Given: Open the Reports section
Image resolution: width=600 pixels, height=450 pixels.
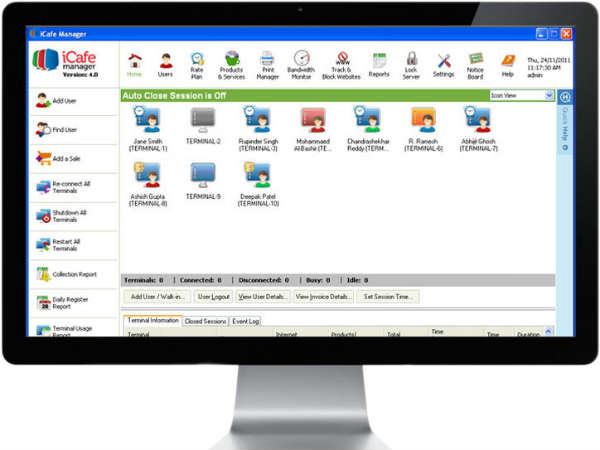Looking at the screenshot, I should pos(379,65).
